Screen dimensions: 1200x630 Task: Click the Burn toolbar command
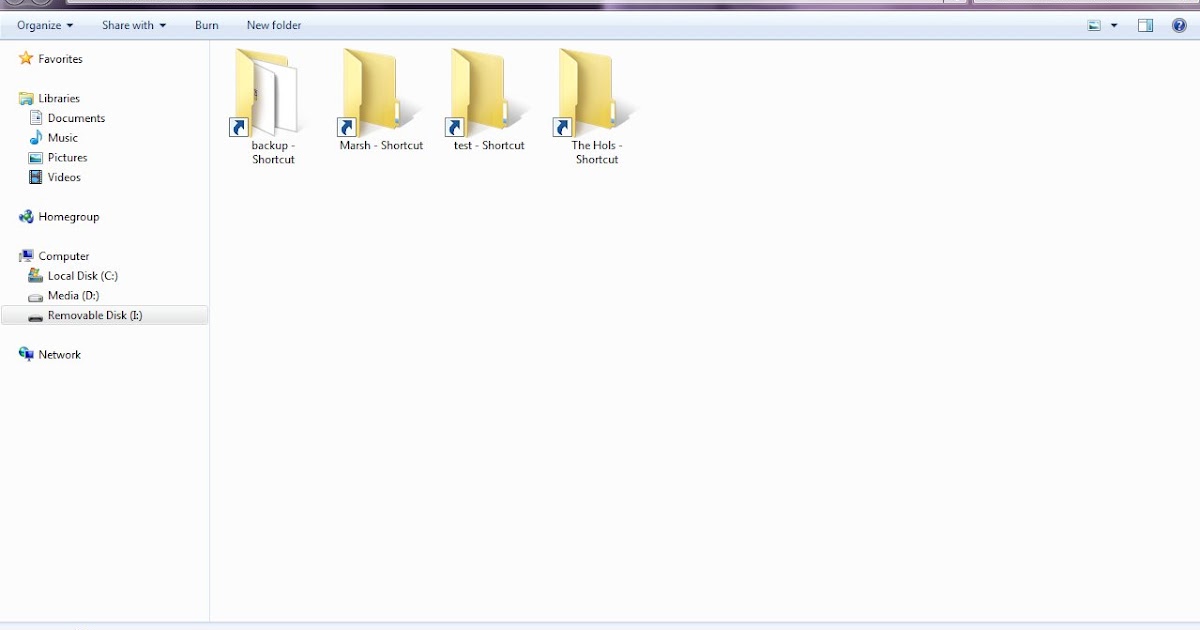[206, 25]
